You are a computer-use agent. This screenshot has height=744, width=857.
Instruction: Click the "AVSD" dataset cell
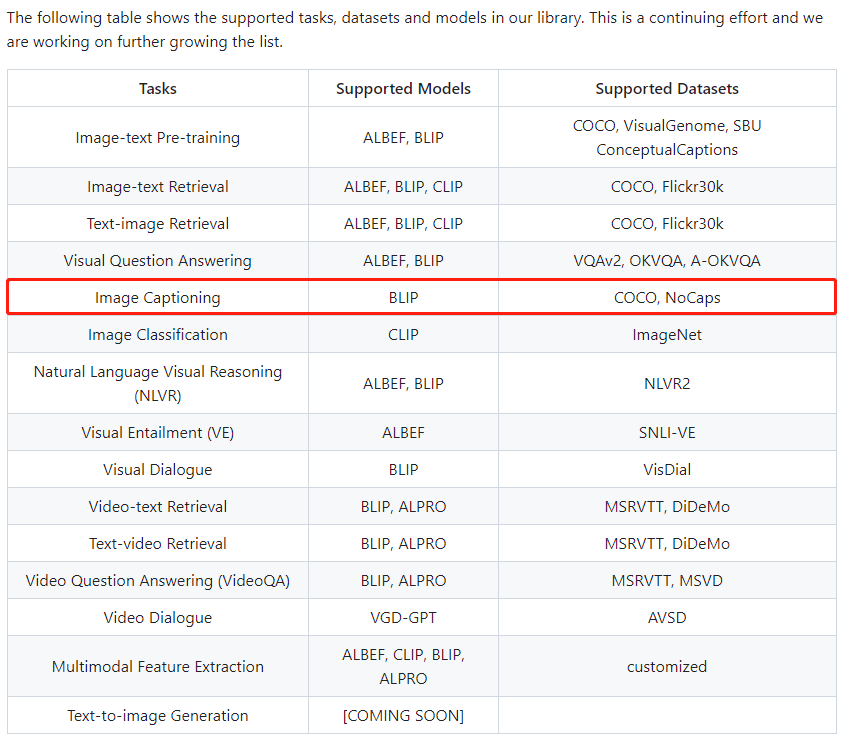click(667, 618)
